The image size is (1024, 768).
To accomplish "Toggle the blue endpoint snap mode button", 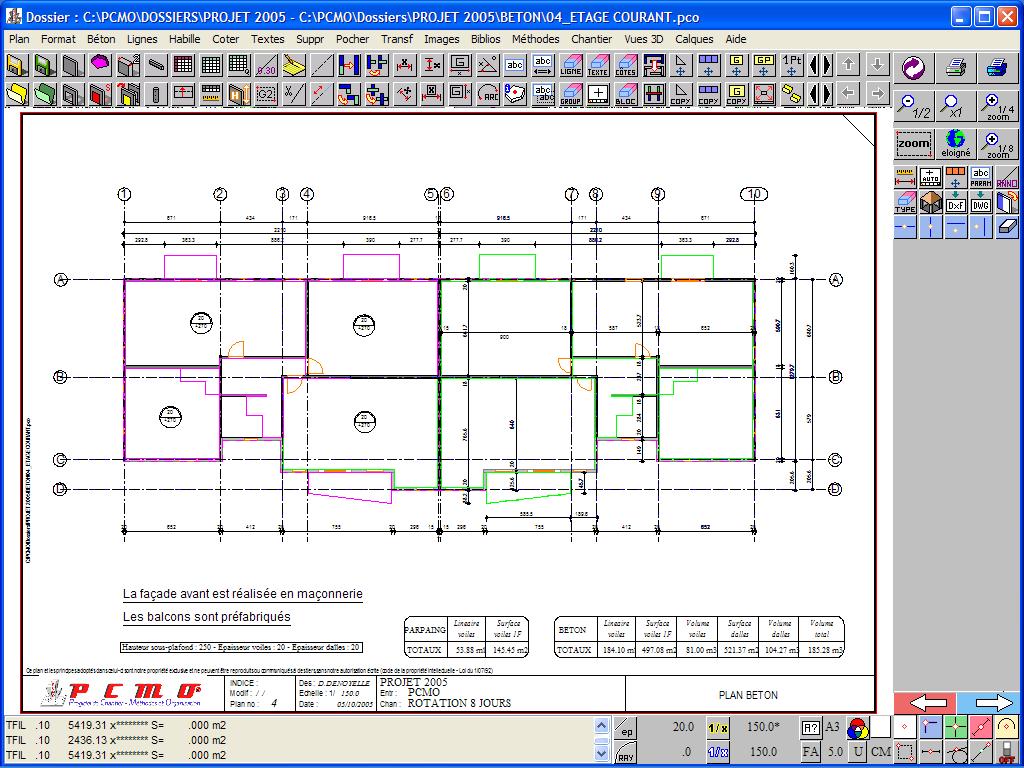I will click(x=930, y=727).
